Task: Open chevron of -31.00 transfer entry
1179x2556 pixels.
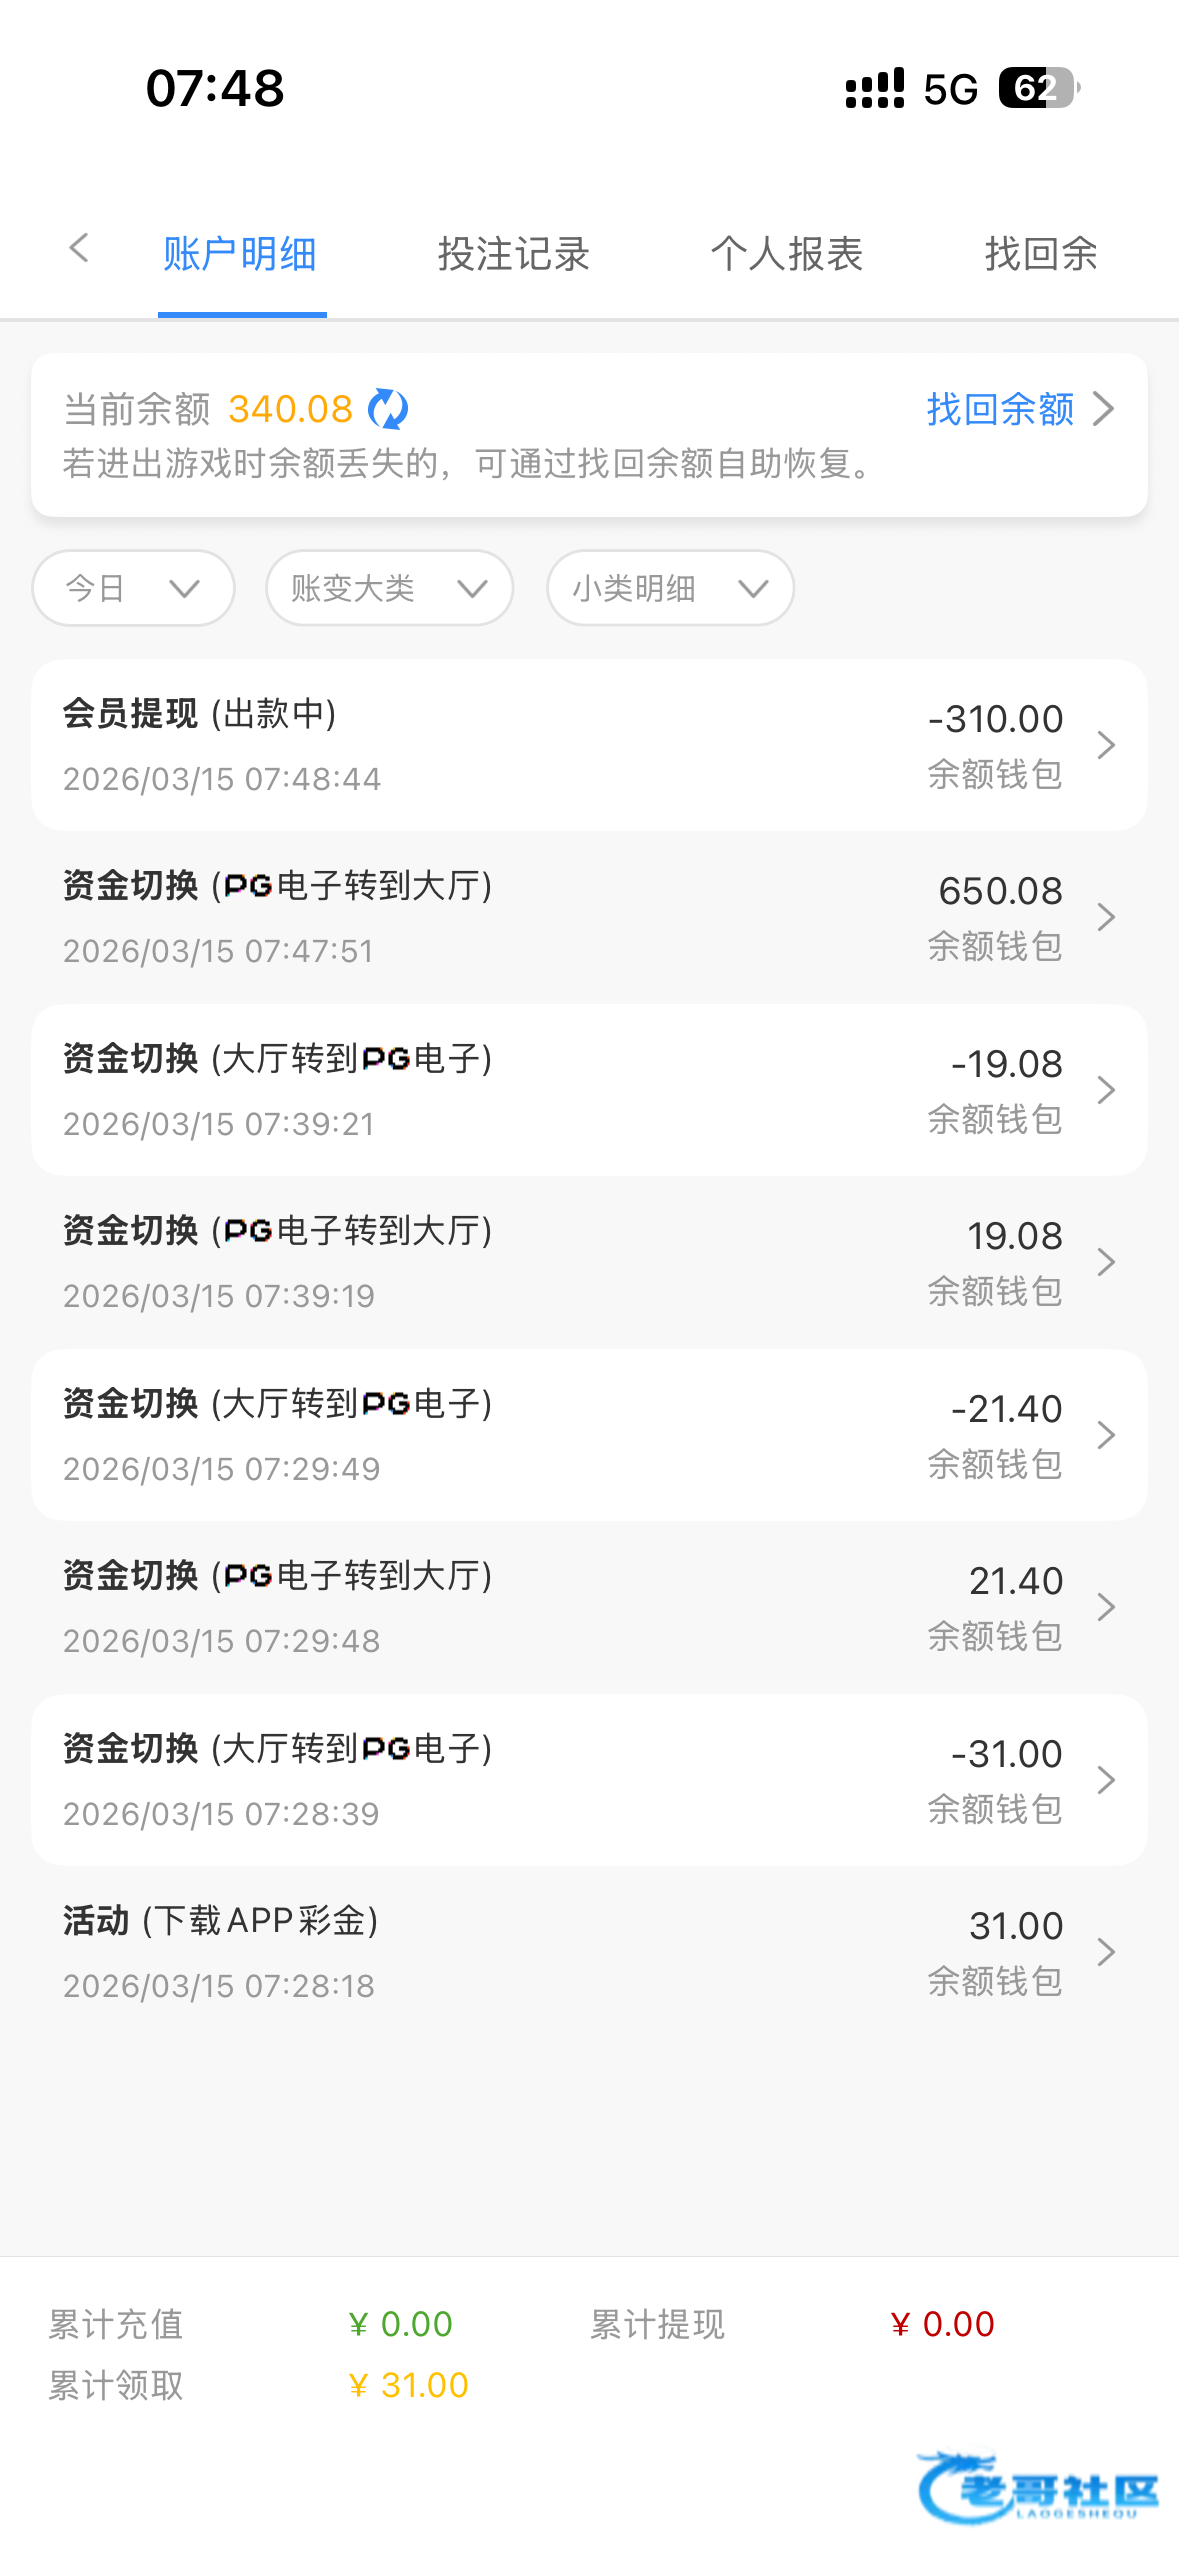Action: (x=1105, y=1780)
